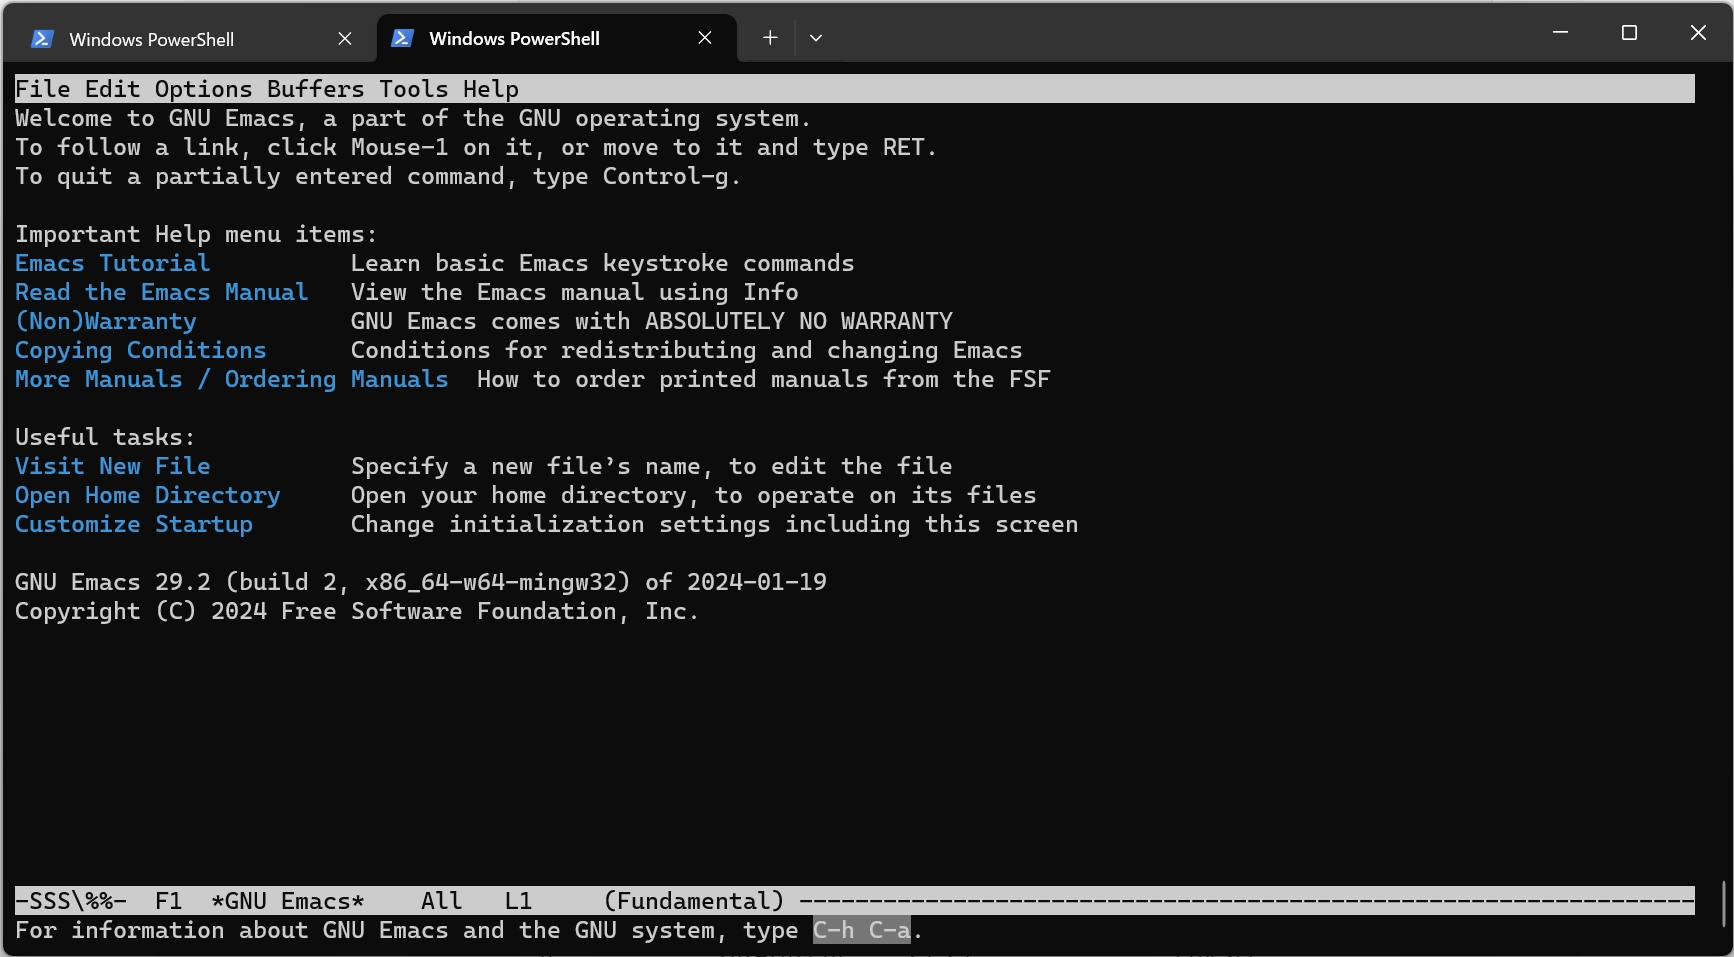Open the Options menu in Emacs
This screenshot has height=957, width=1734.
point(204,89)
